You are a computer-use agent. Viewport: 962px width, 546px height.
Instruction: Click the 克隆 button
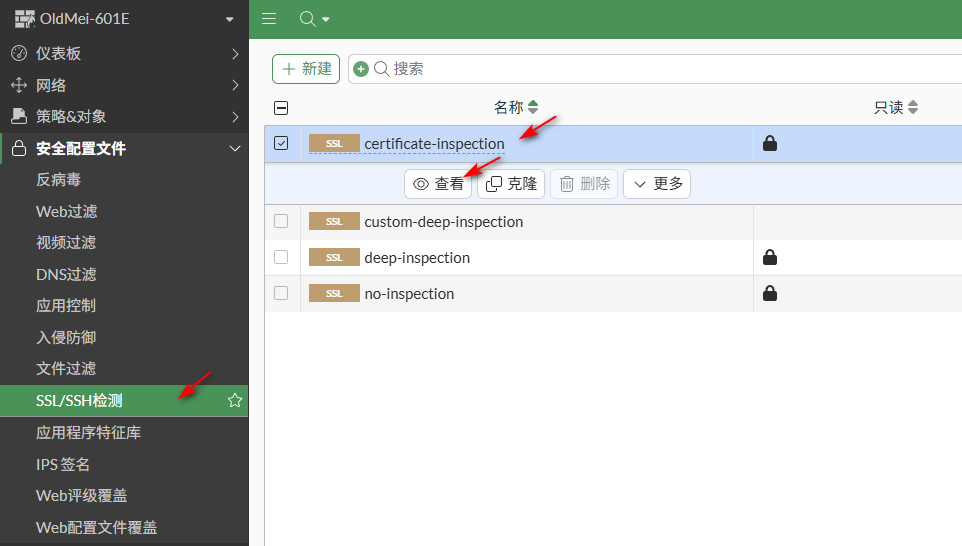coord(511,184)
